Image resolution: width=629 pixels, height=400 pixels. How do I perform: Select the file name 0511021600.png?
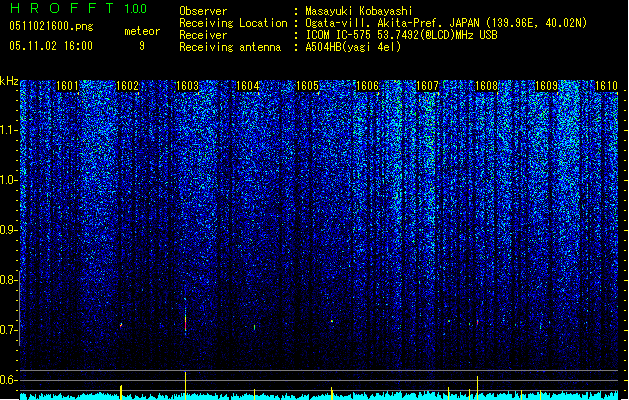pos(51,26)
